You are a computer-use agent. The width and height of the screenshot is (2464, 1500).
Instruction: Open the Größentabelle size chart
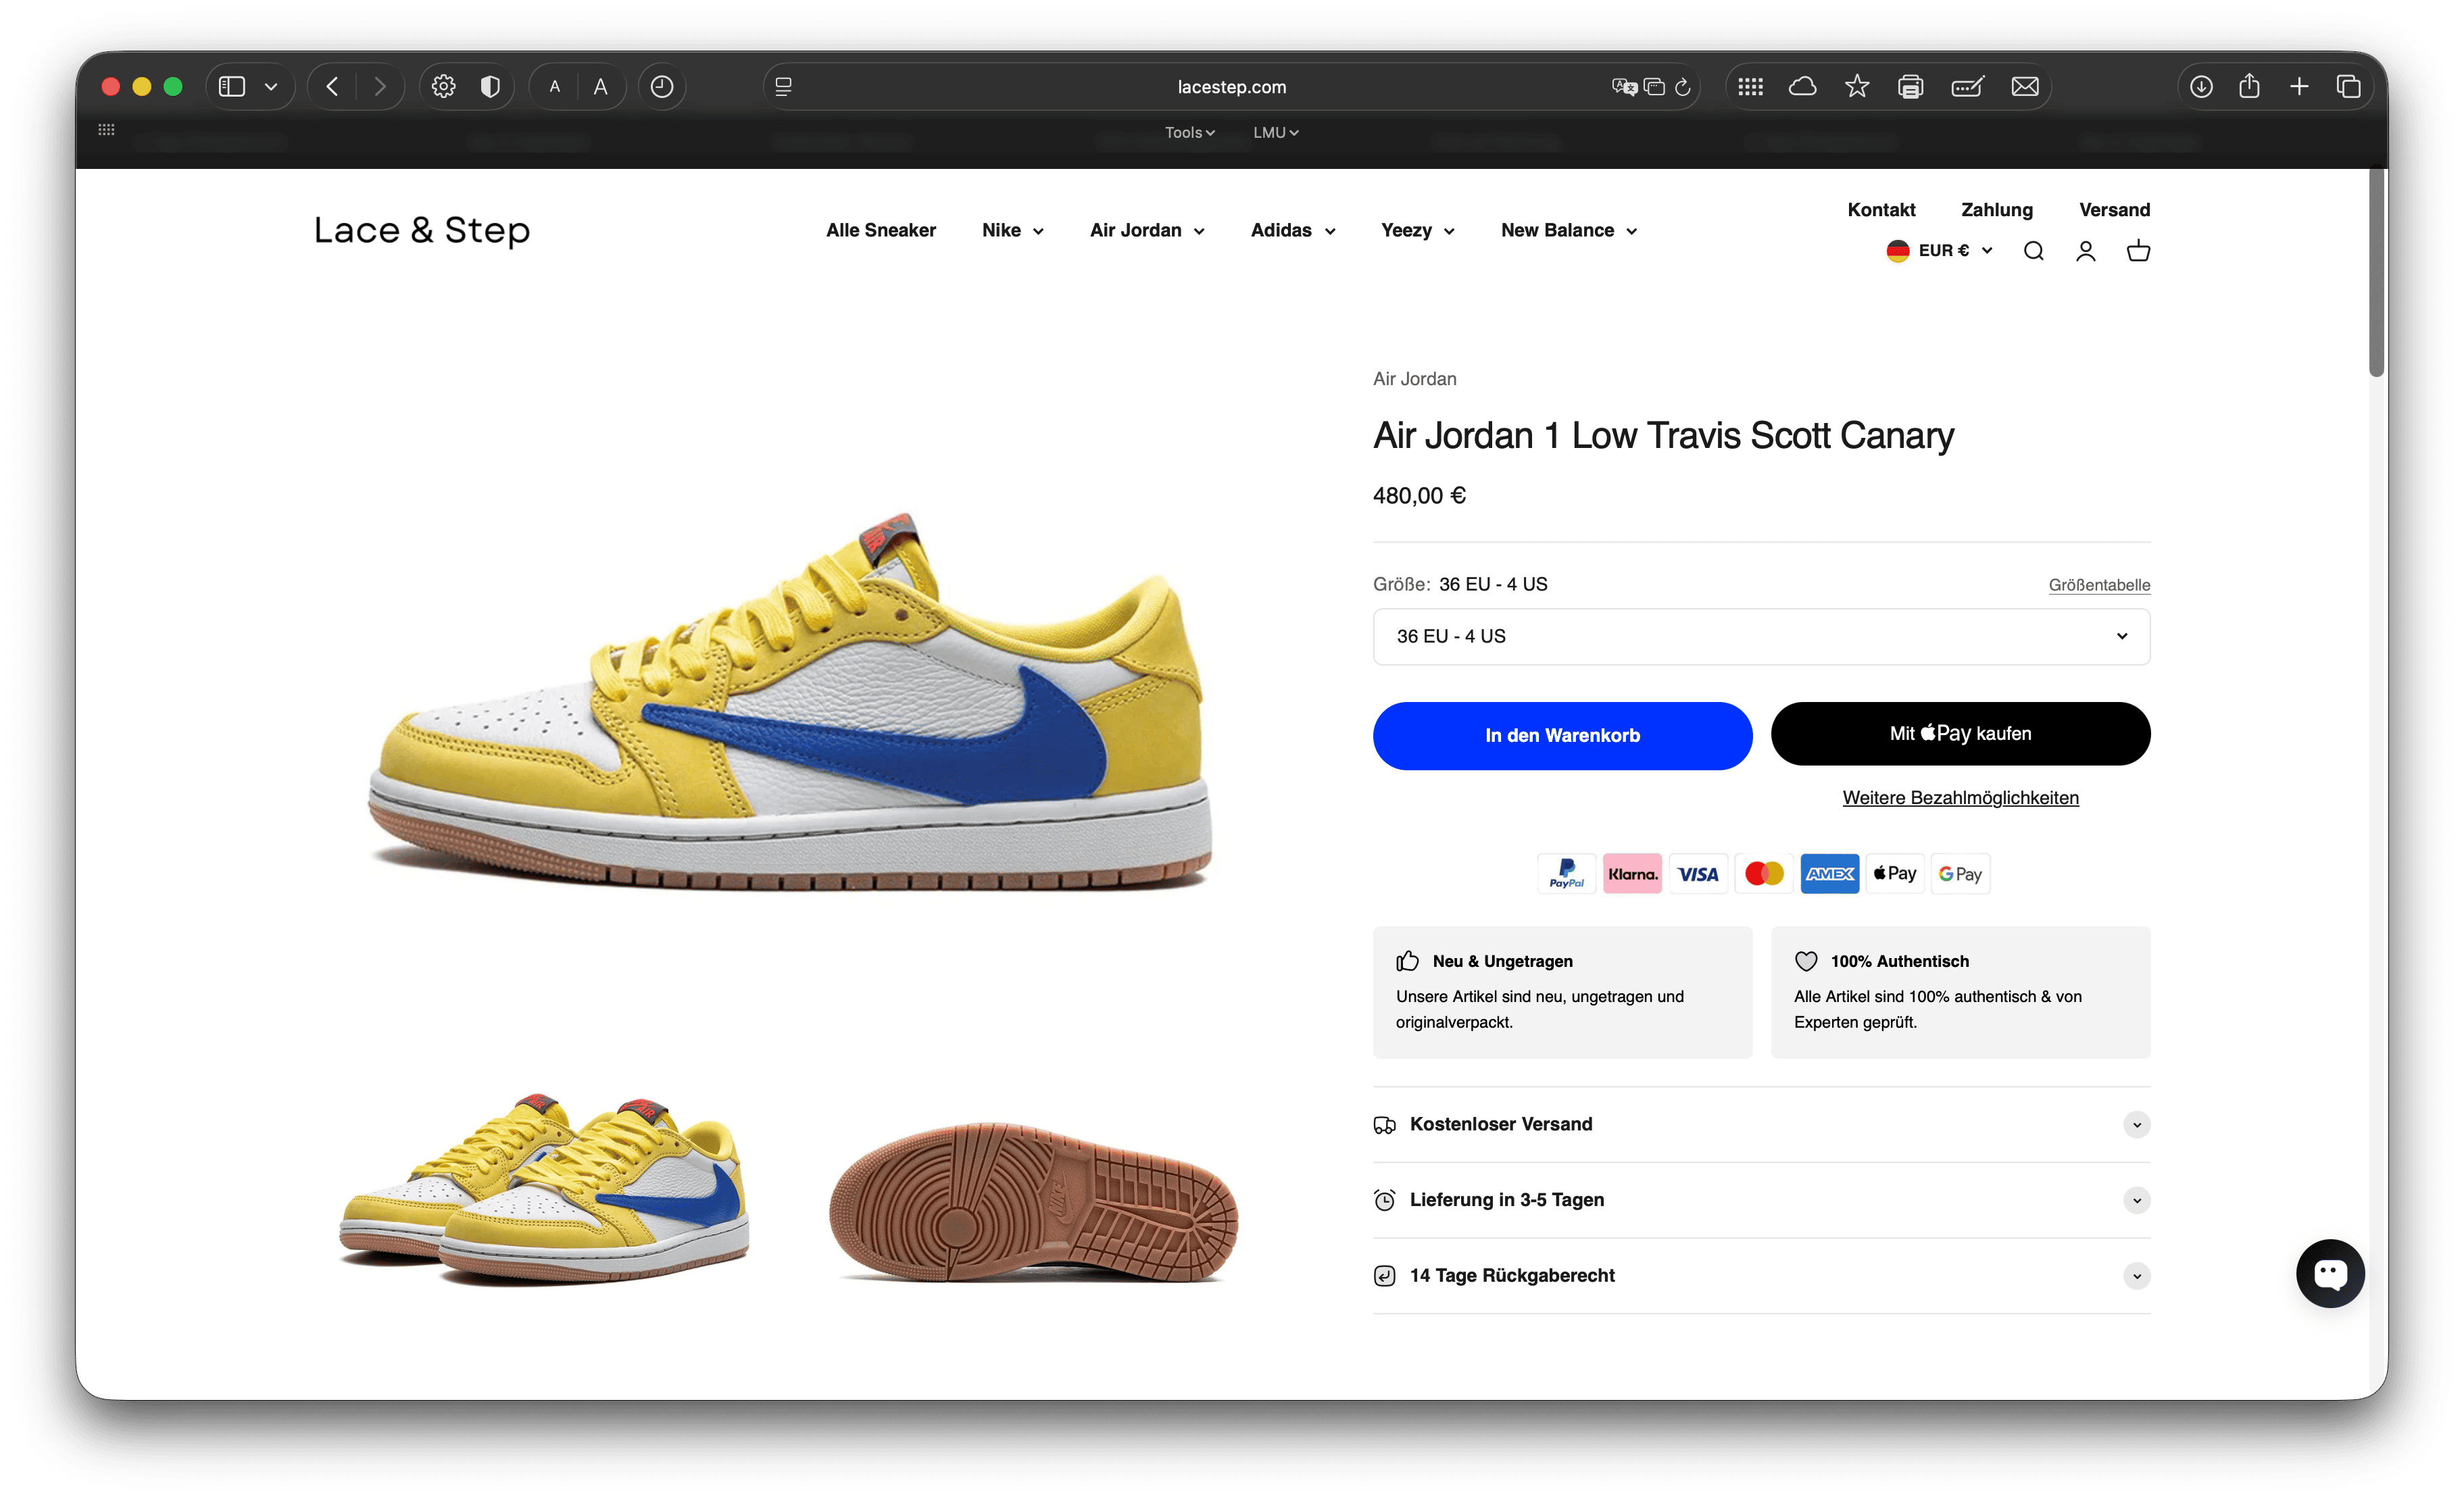(2099, 585)
